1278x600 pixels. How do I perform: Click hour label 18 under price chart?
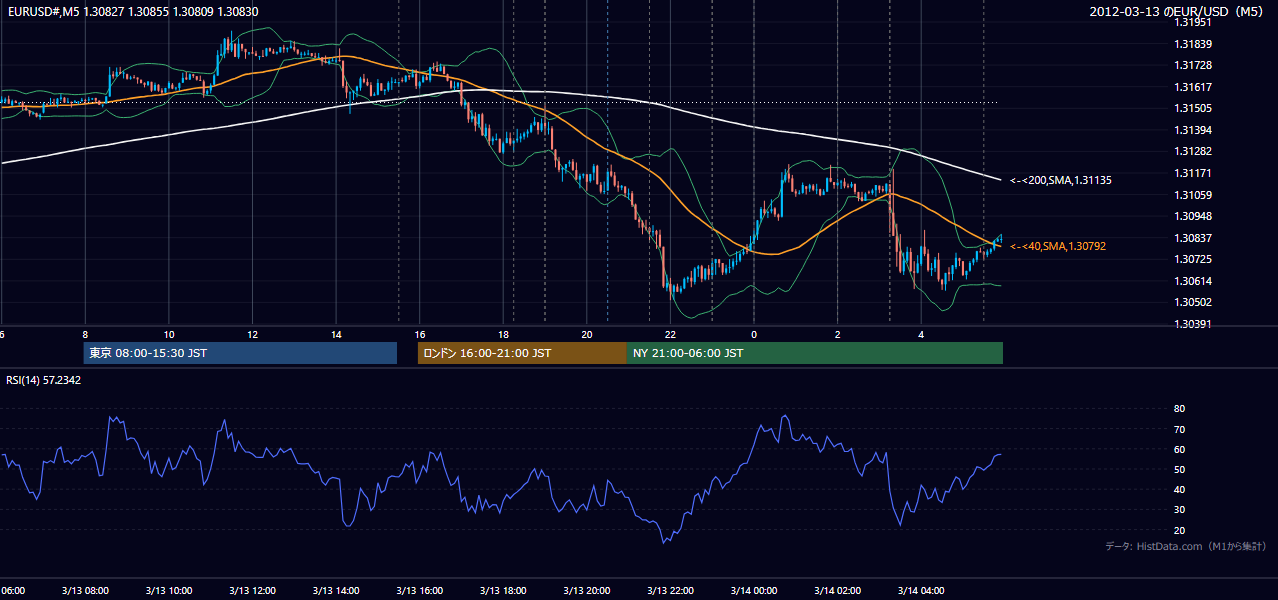pos(504,334)
